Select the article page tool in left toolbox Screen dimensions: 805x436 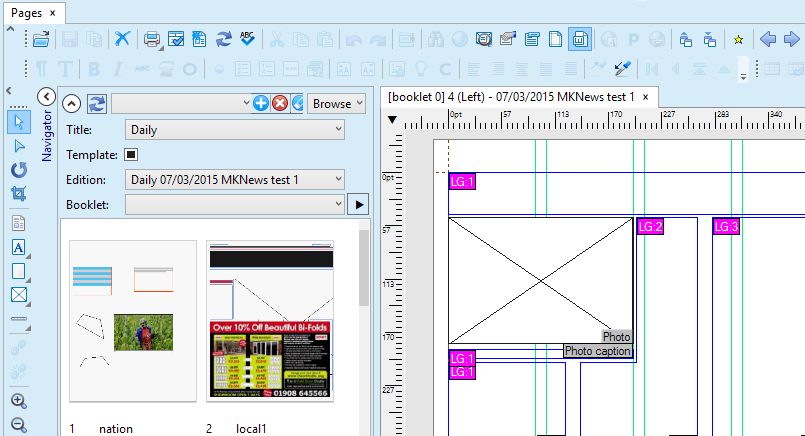coord(18,223)
